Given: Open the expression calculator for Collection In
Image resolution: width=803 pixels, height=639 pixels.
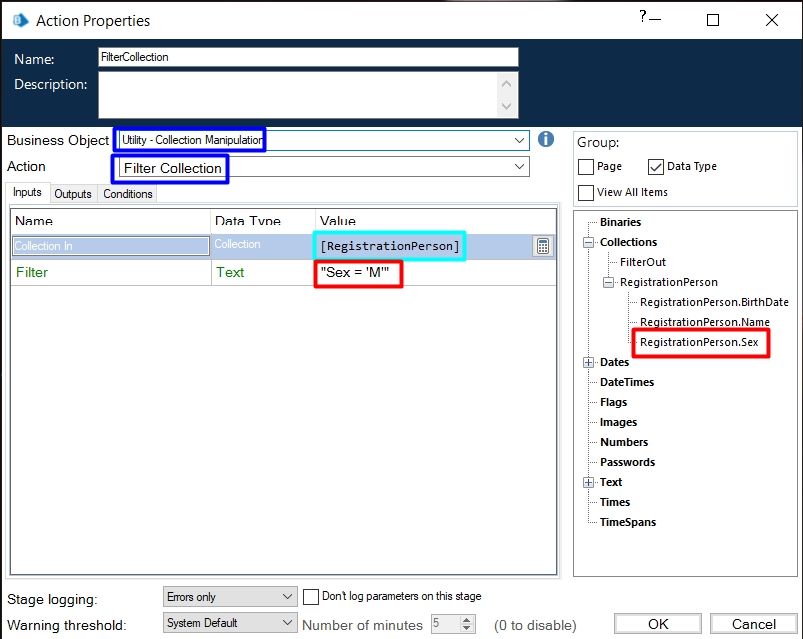Looking at the screenshot, I should click(542, 246).
